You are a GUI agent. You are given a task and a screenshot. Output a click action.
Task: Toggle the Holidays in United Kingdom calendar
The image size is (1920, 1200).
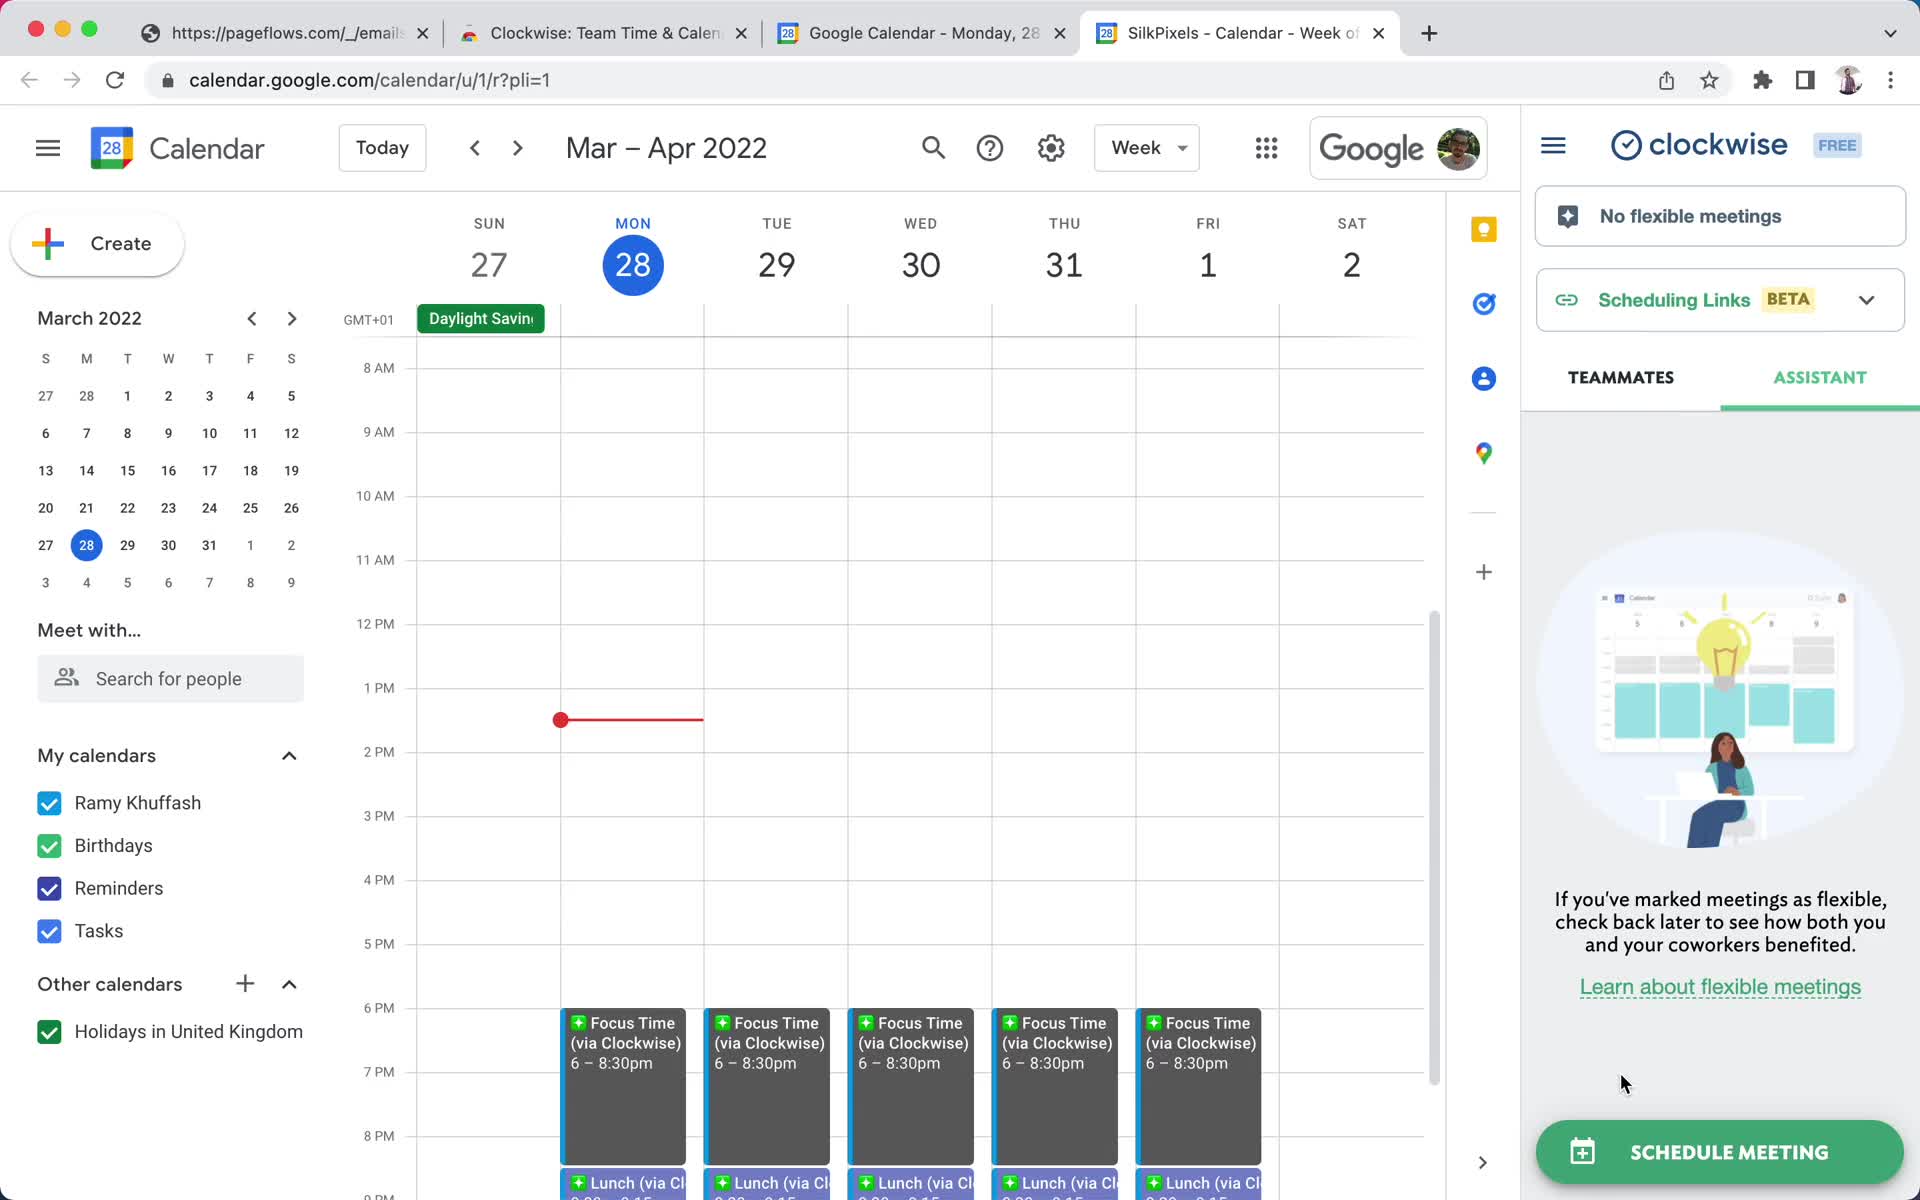(x=50, y=1031)
